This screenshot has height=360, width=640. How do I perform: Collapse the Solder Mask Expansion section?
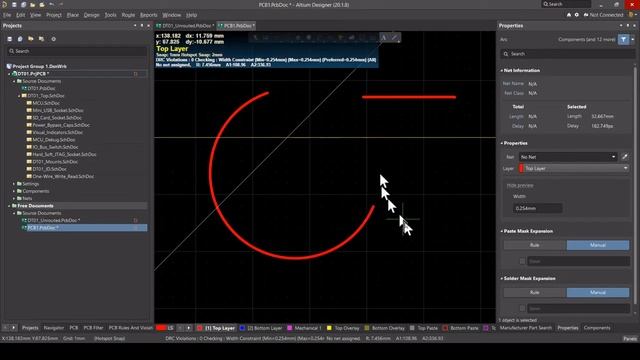tap(502, 278)
